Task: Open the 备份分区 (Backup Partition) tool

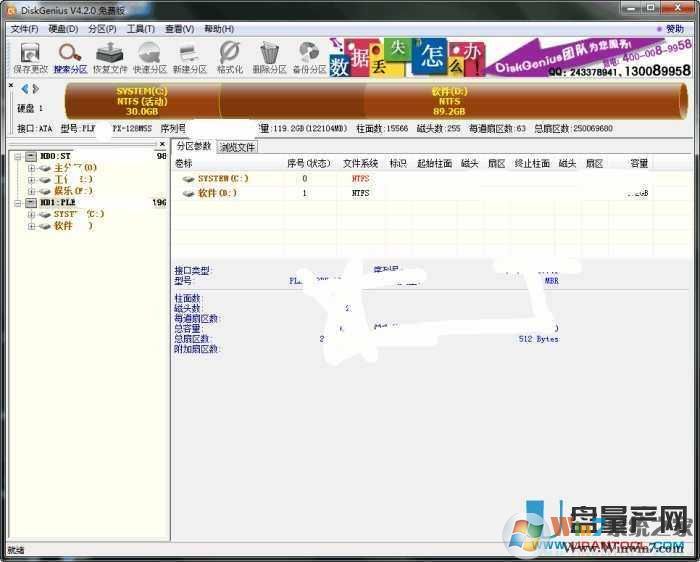Action: [309, 57]
